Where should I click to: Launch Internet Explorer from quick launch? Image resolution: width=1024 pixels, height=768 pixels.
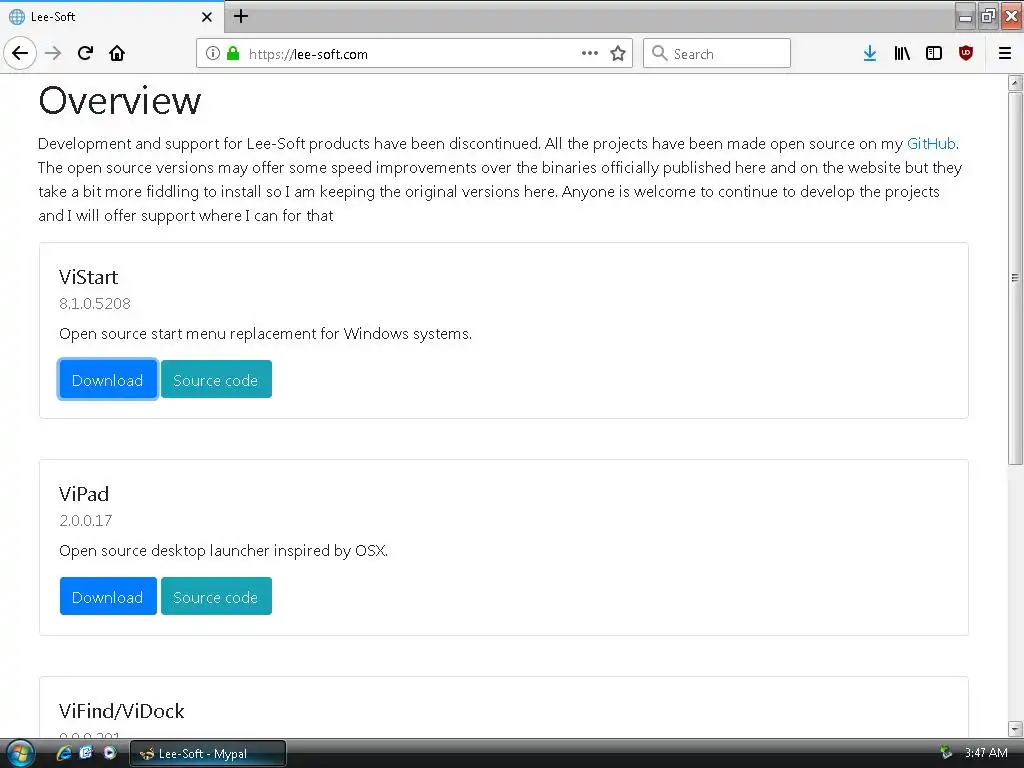pos(63,753)
